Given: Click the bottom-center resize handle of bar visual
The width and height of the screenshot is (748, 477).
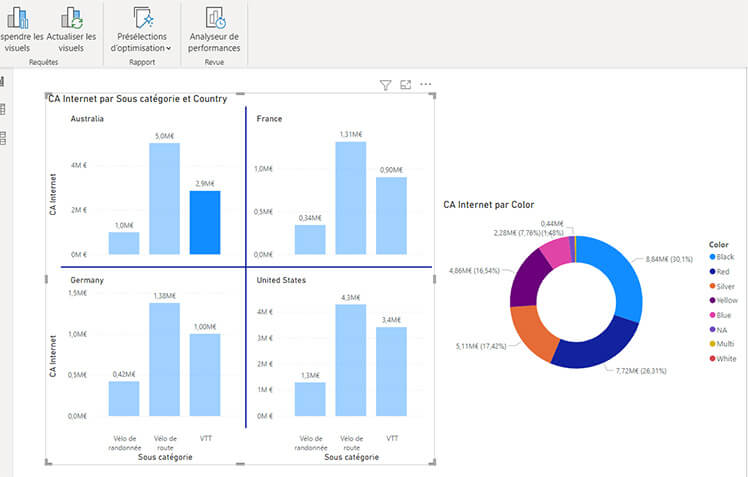Looking at the screenshot, I should point(240,463).
